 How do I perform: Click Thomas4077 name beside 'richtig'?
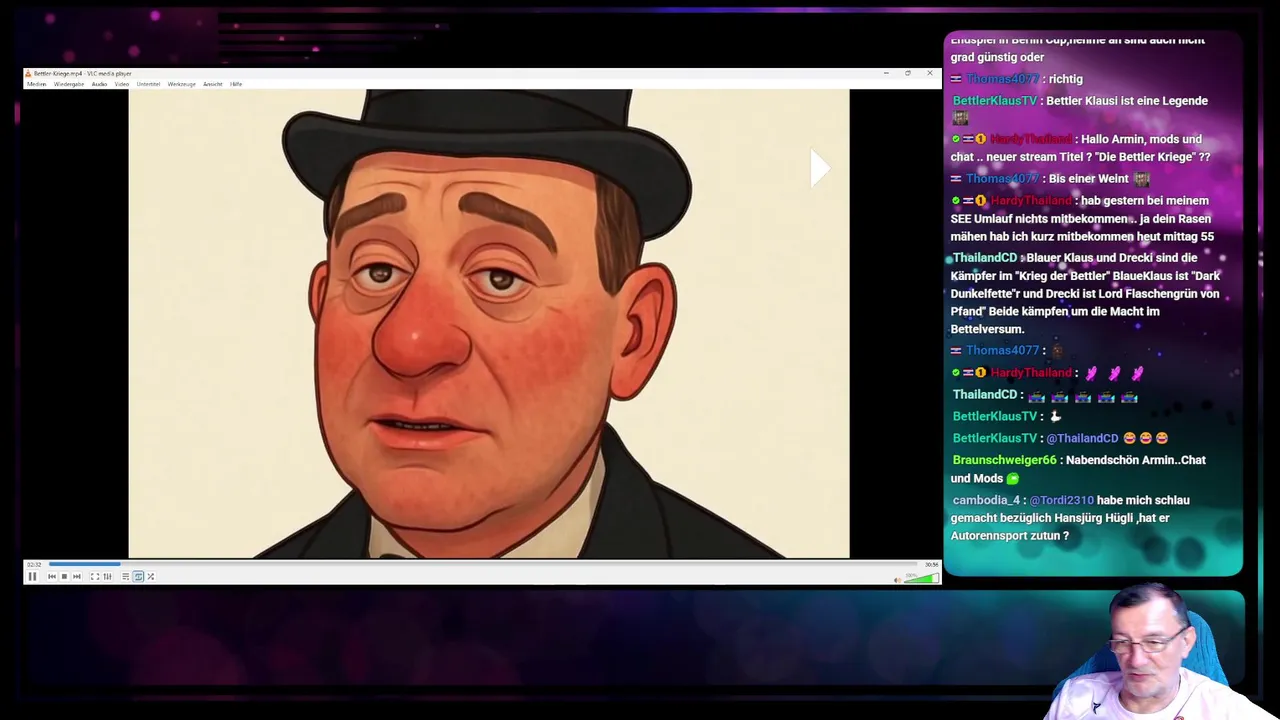click(x=1002, y=79)
